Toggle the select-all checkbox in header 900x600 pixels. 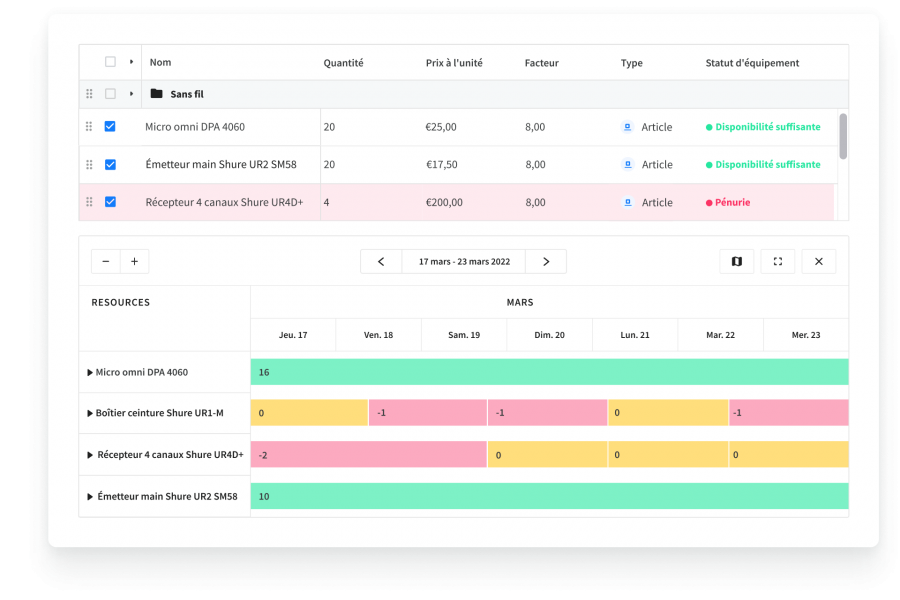110,62
